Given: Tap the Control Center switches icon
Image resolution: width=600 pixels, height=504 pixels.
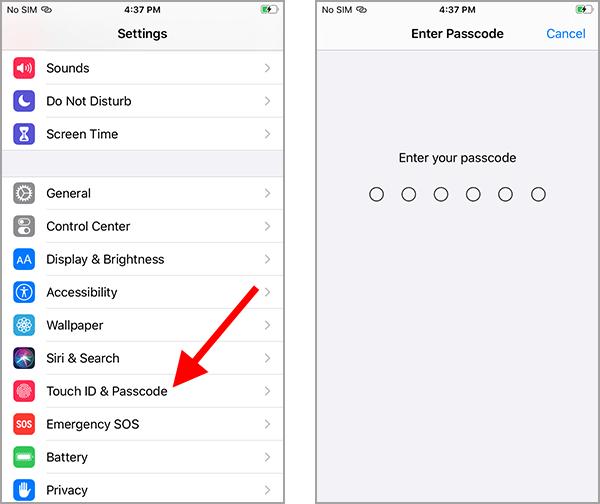Looking at the screenshot, I should [24, 226].
